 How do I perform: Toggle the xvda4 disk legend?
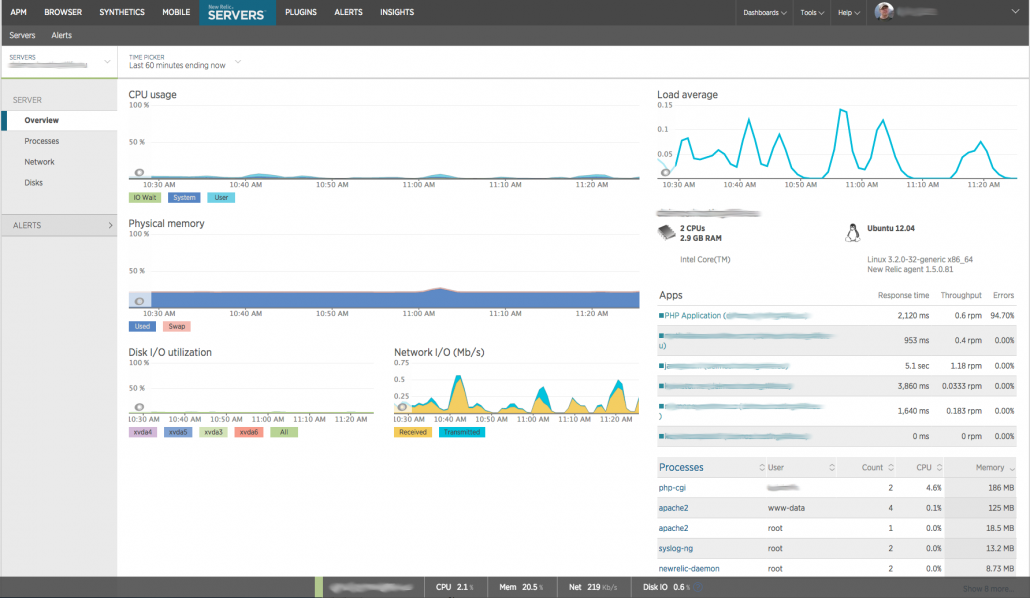pos(143,432)
